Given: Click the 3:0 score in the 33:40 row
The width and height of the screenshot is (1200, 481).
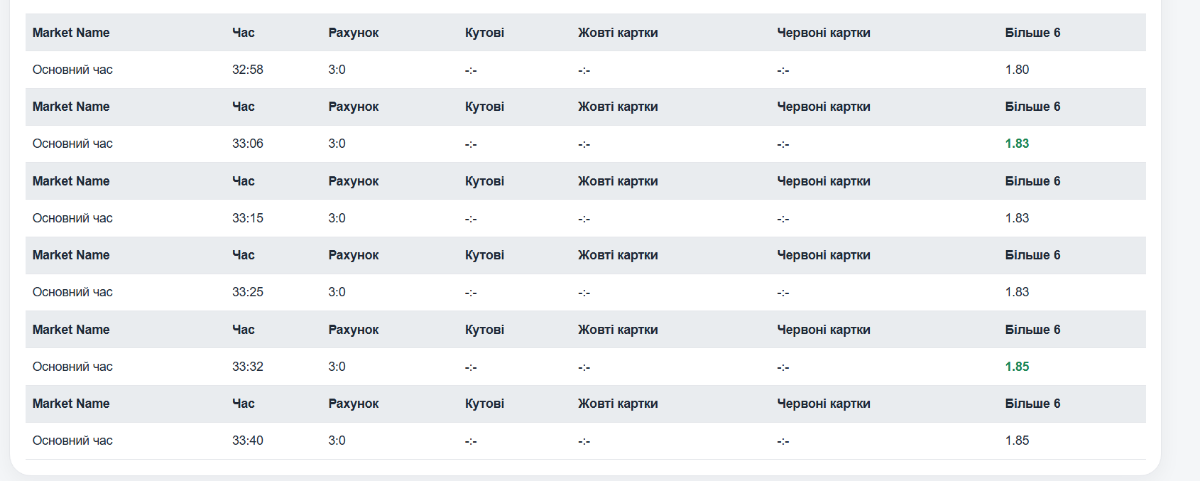Looking at the screenshot, I should (336, 441).
